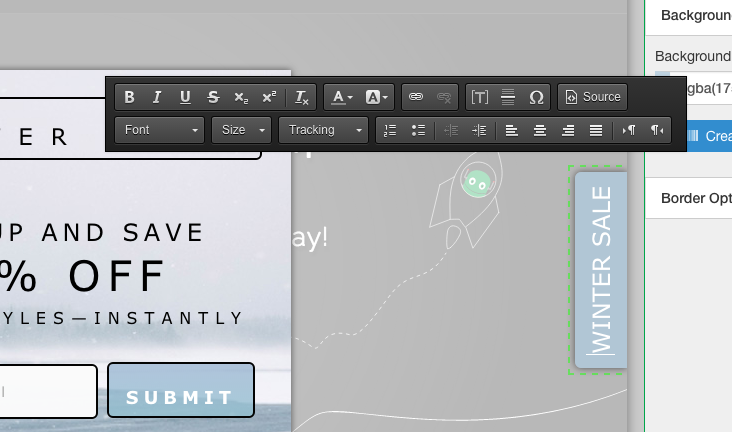Toggle underline formatting
The height and width of the screenshot is (432, 732).
[185, 97]
